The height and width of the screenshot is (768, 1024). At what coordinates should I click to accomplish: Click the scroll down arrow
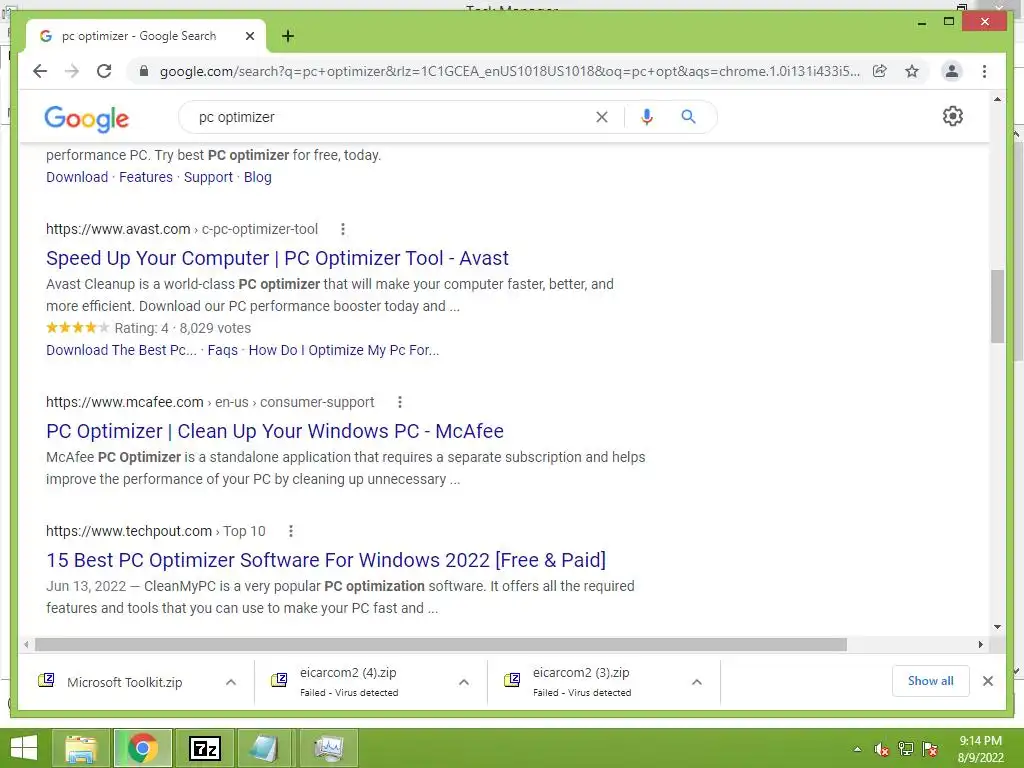pos(997,627)
